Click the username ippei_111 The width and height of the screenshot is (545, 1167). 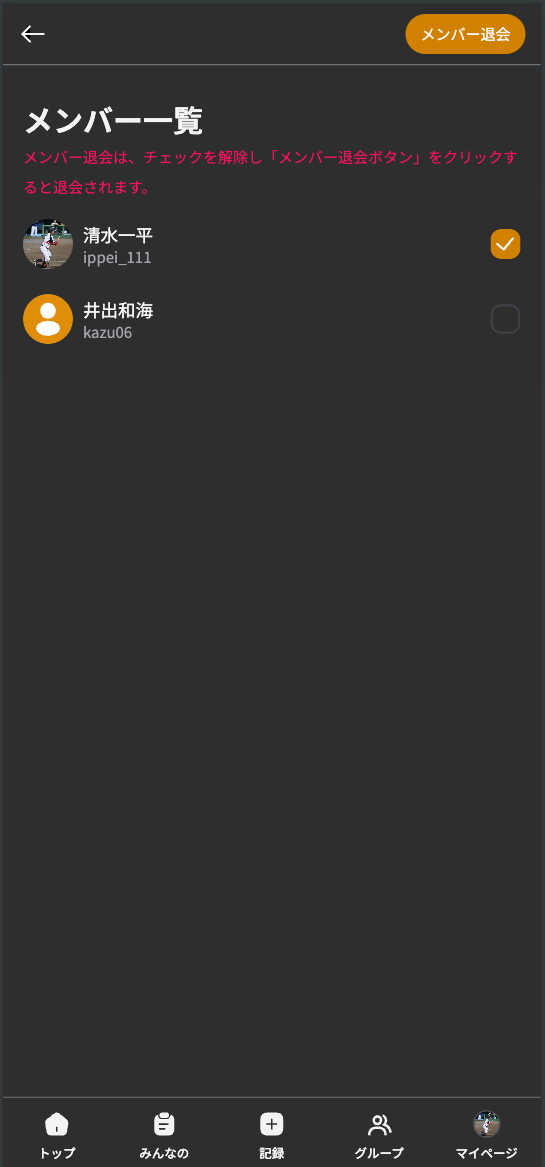(118, 258)
